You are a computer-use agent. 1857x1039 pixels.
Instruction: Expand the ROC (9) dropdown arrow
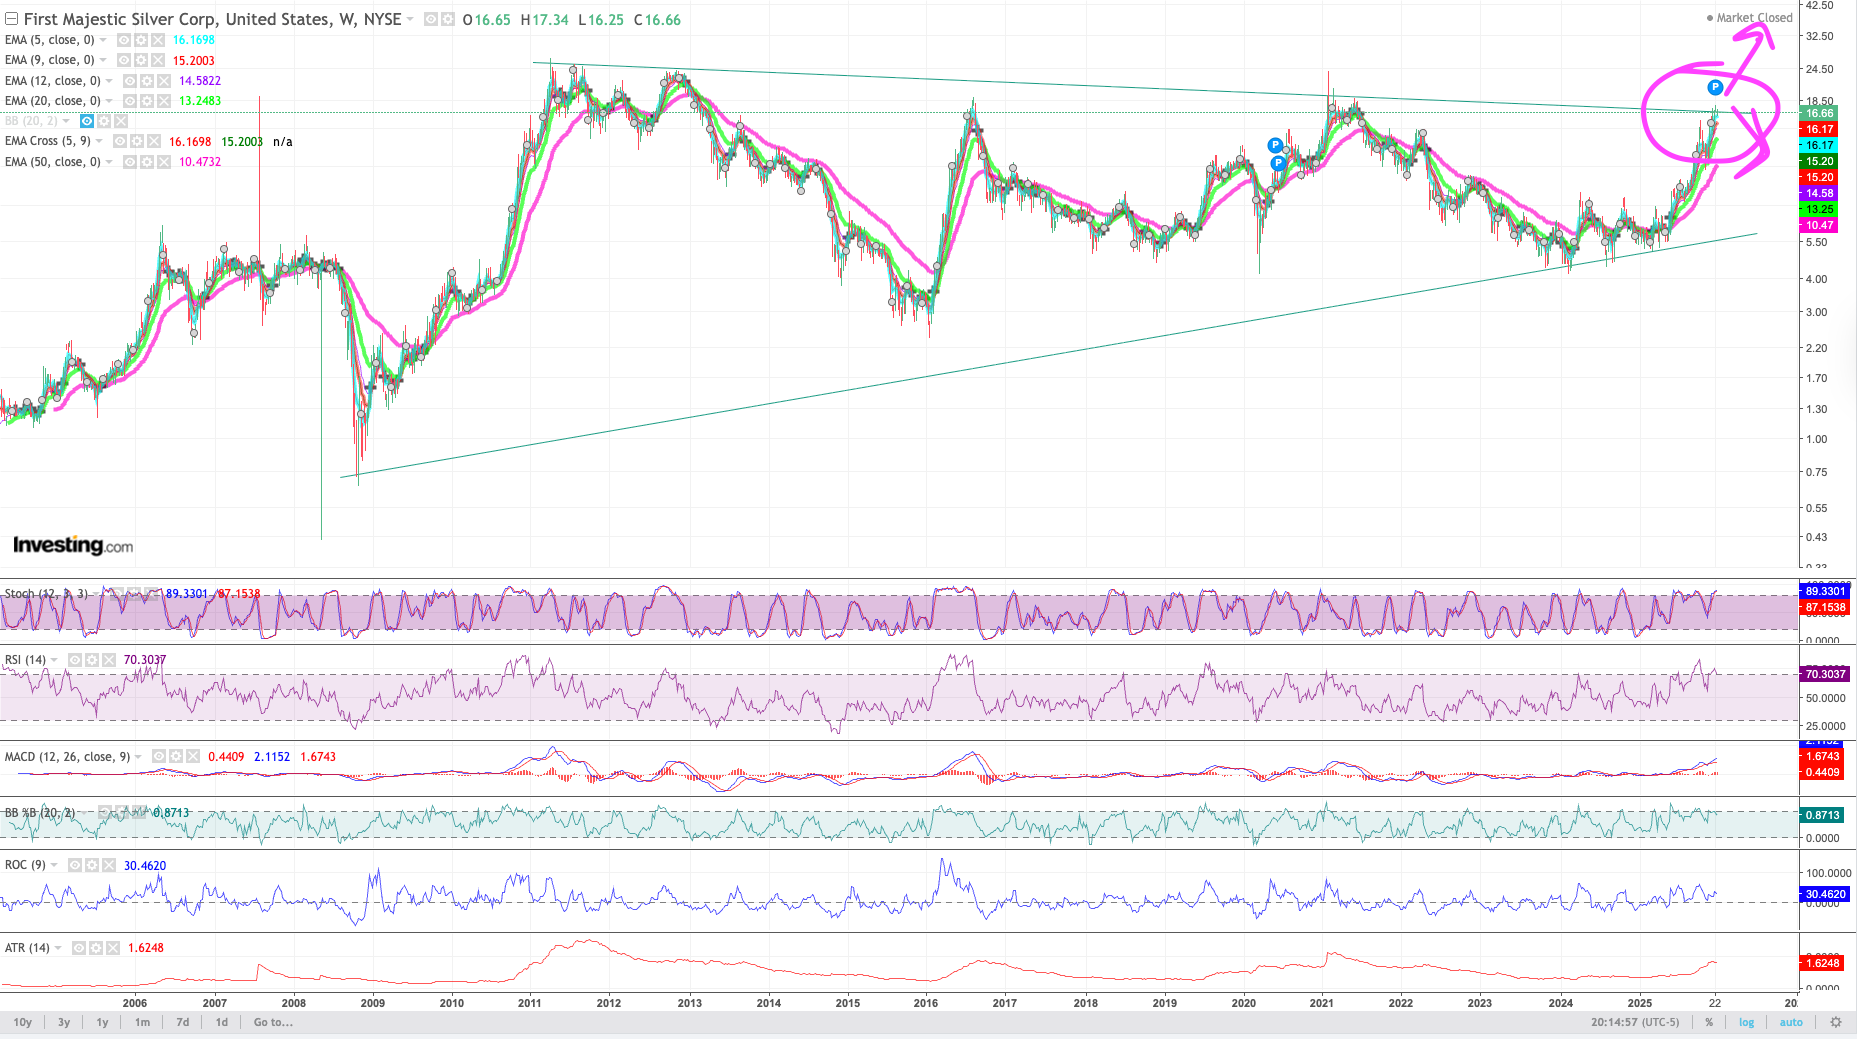tap(54, 865)
